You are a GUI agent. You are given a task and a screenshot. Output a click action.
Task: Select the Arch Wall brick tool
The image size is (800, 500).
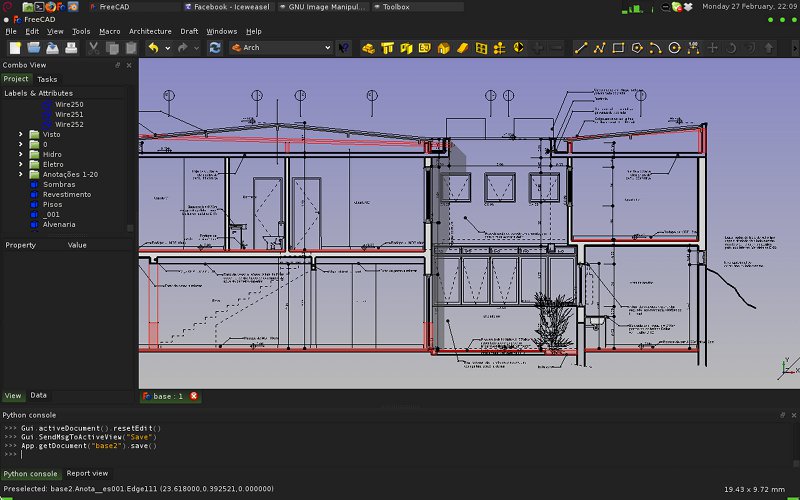[368, 48]
